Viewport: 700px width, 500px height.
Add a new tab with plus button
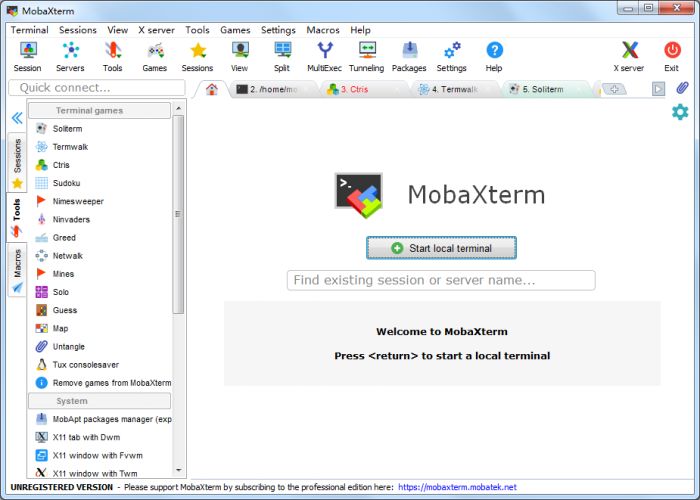(x=614, y=89)
